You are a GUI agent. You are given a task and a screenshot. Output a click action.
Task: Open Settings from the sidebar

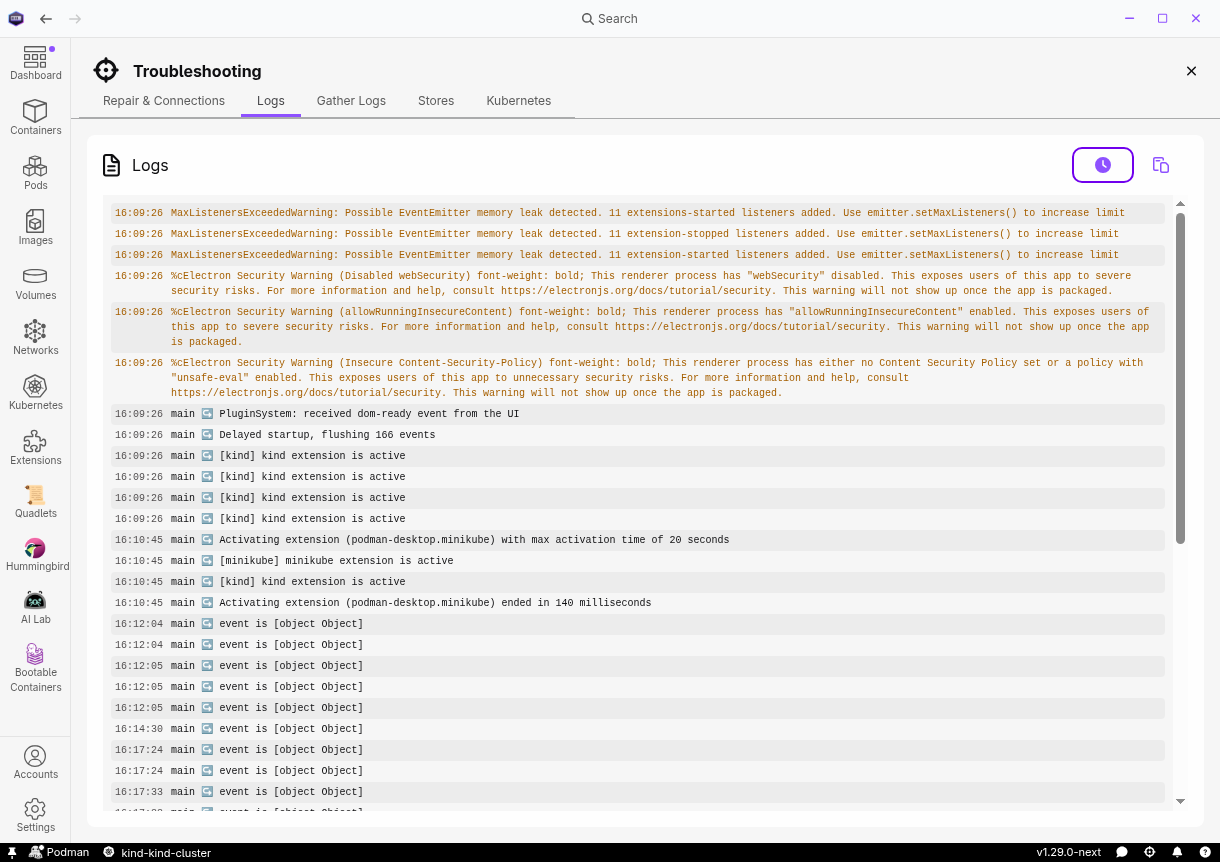coord(35,815)
